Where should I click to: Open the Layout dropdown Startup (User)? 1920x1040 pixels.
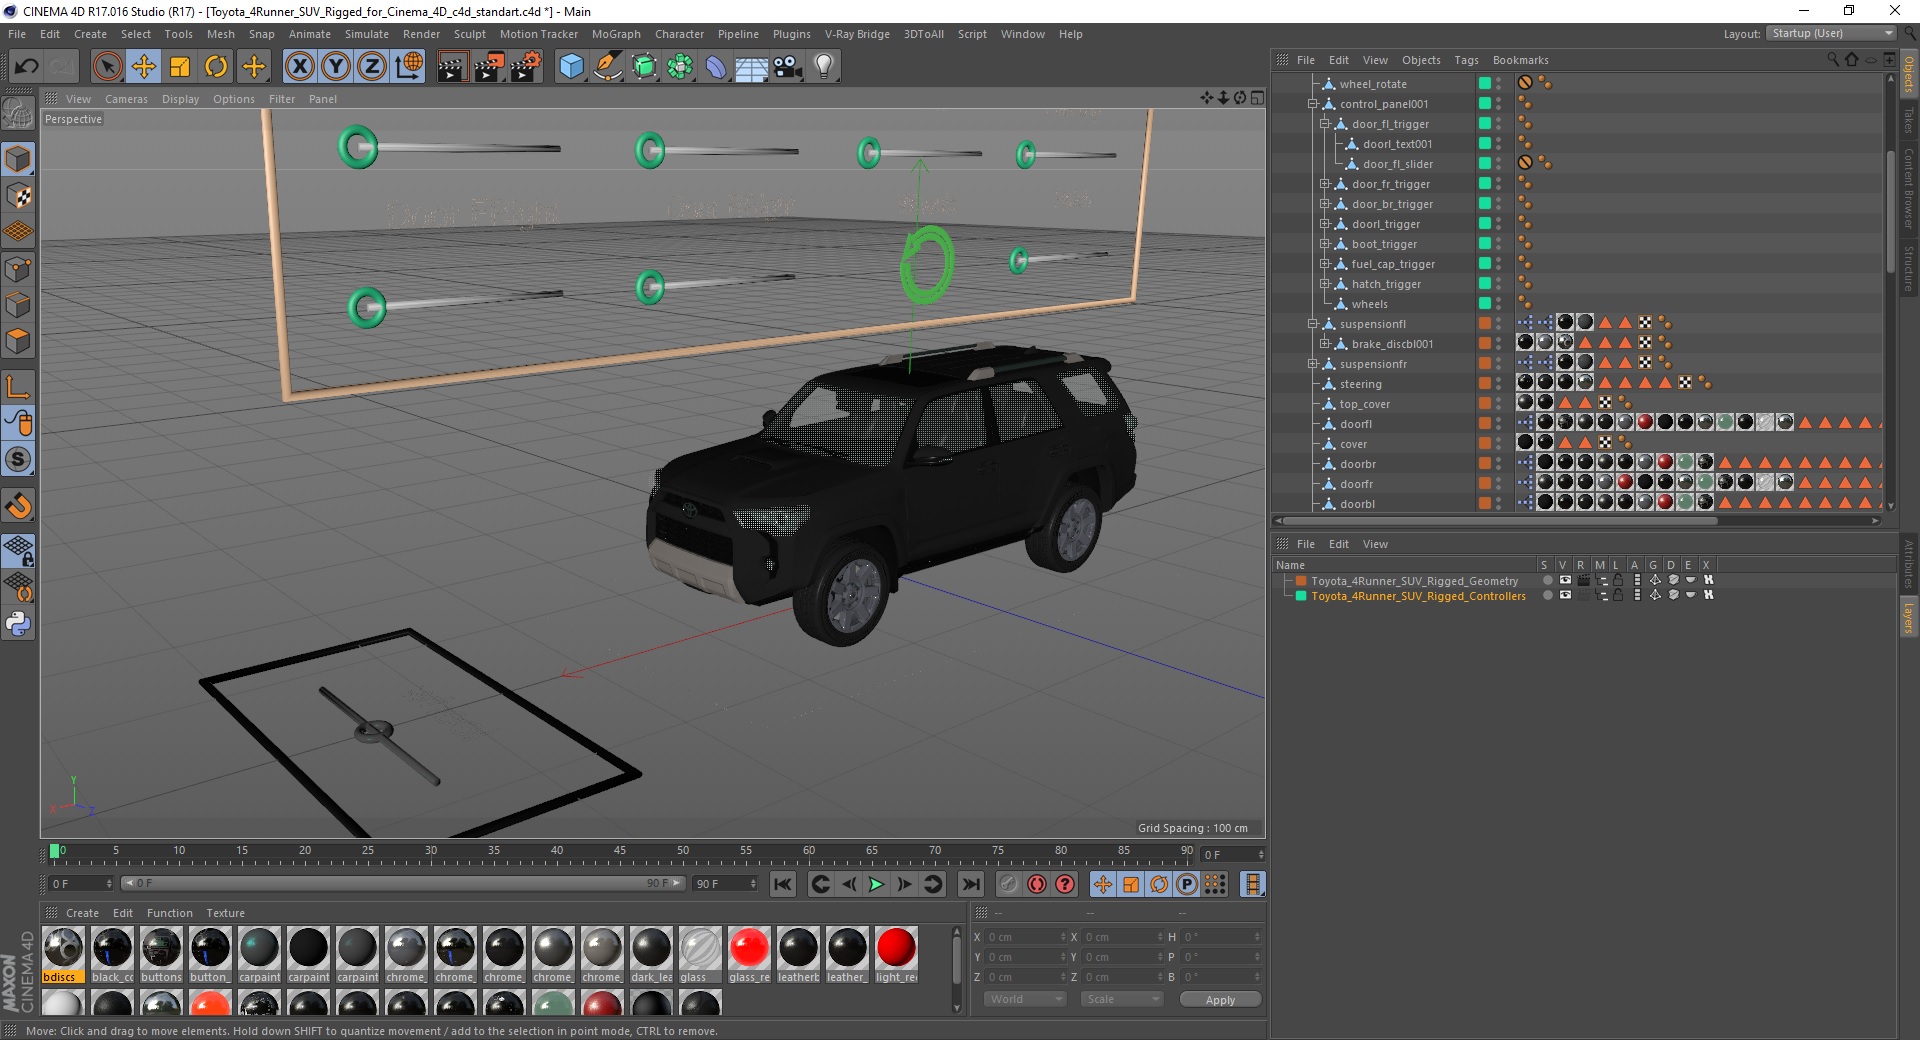pyautogui.click(x=1831, y=34)
